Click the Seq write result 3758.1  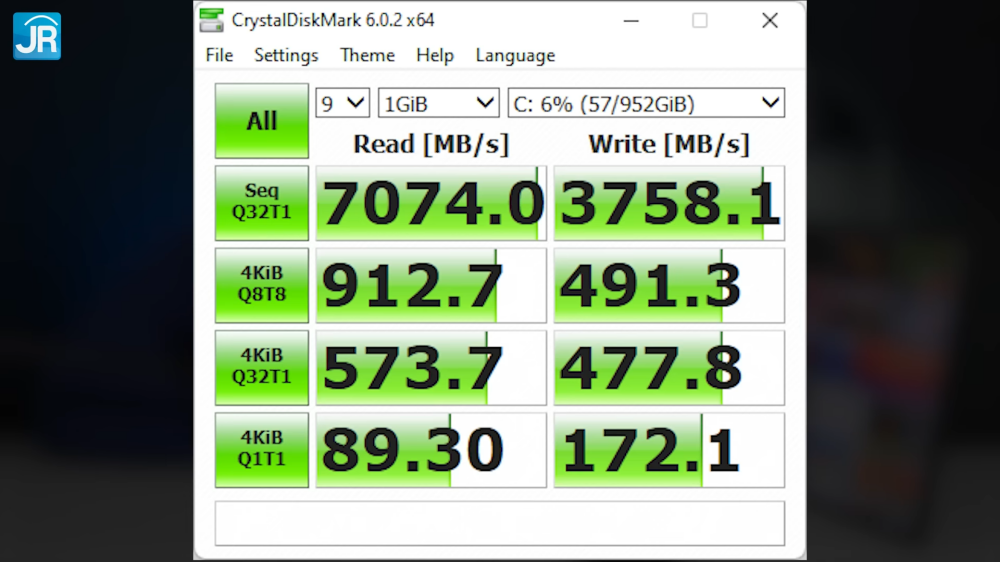(669, 203)
